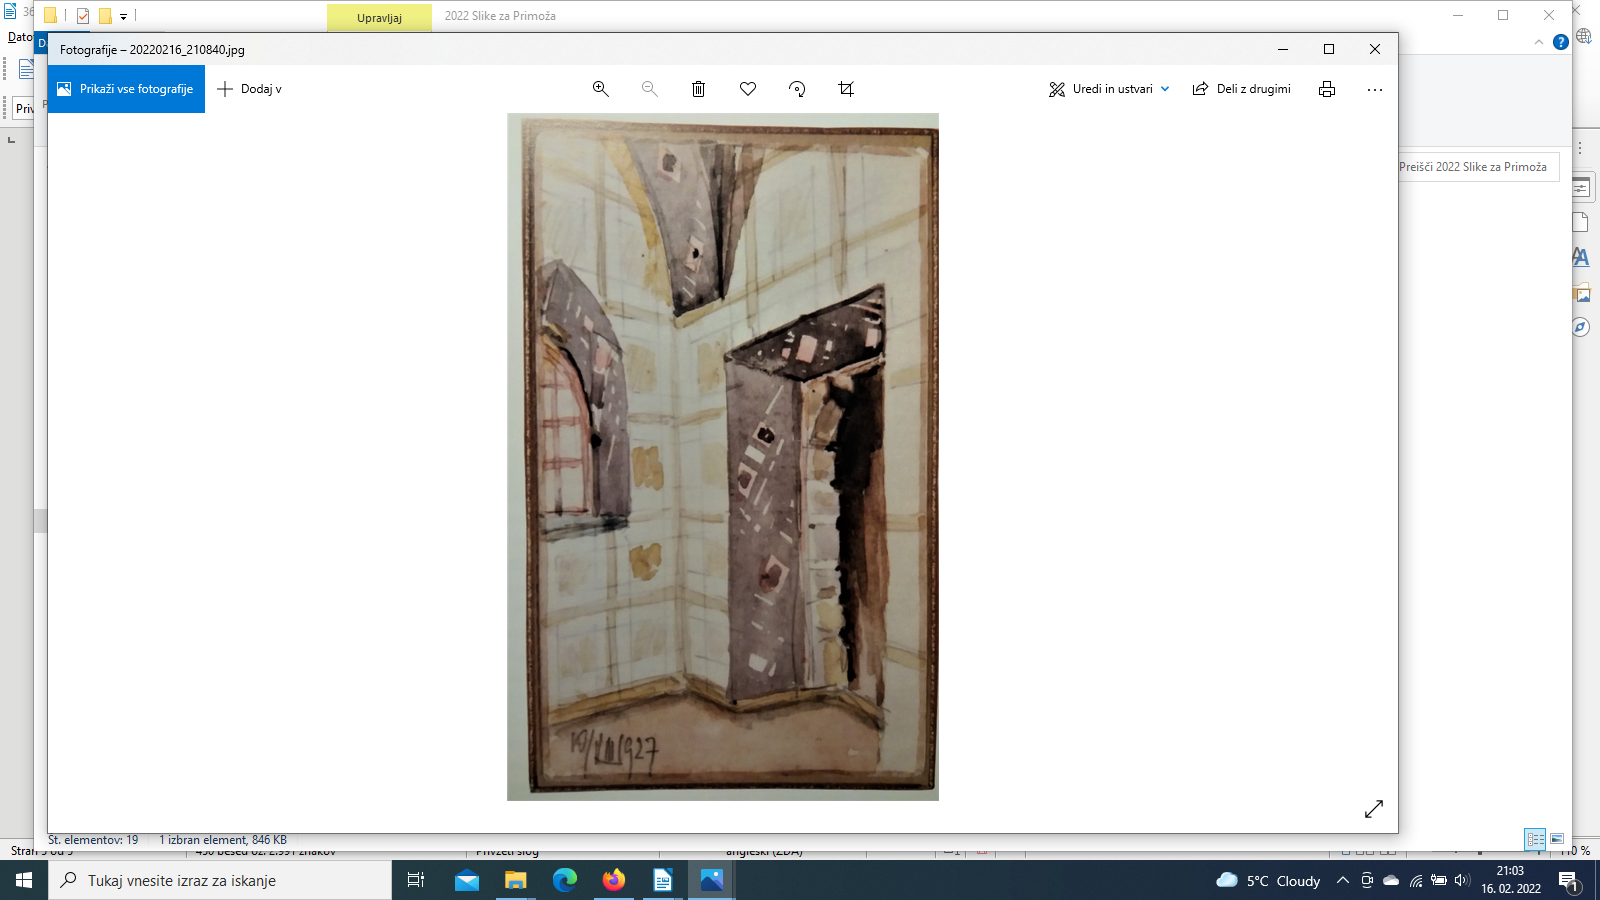Open Firefox from the taskbar

[613, 881]
